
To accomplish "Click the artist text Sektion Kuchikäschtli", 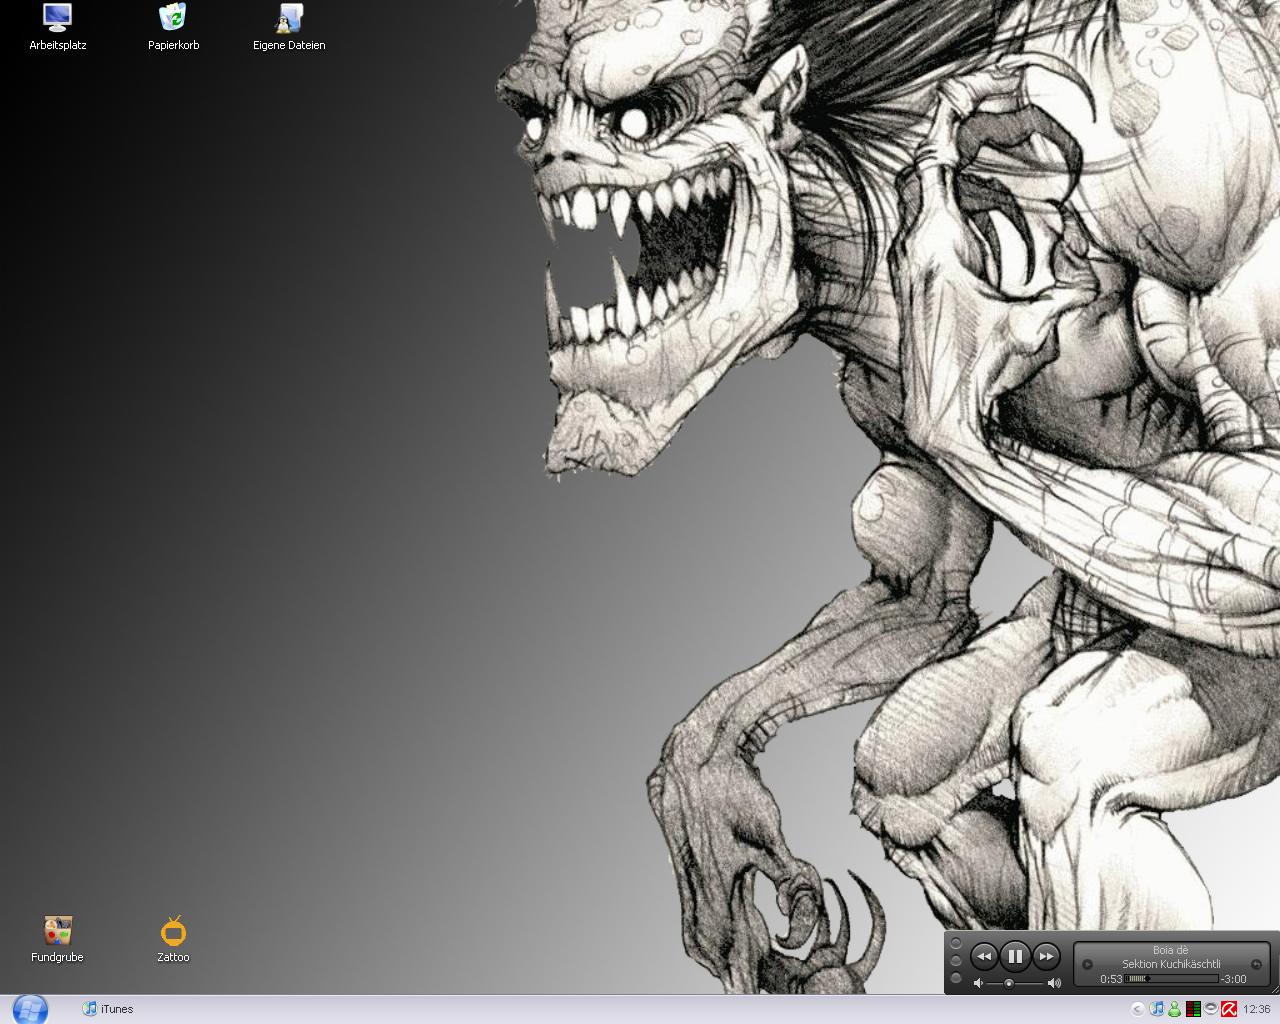I will 1171,964.
